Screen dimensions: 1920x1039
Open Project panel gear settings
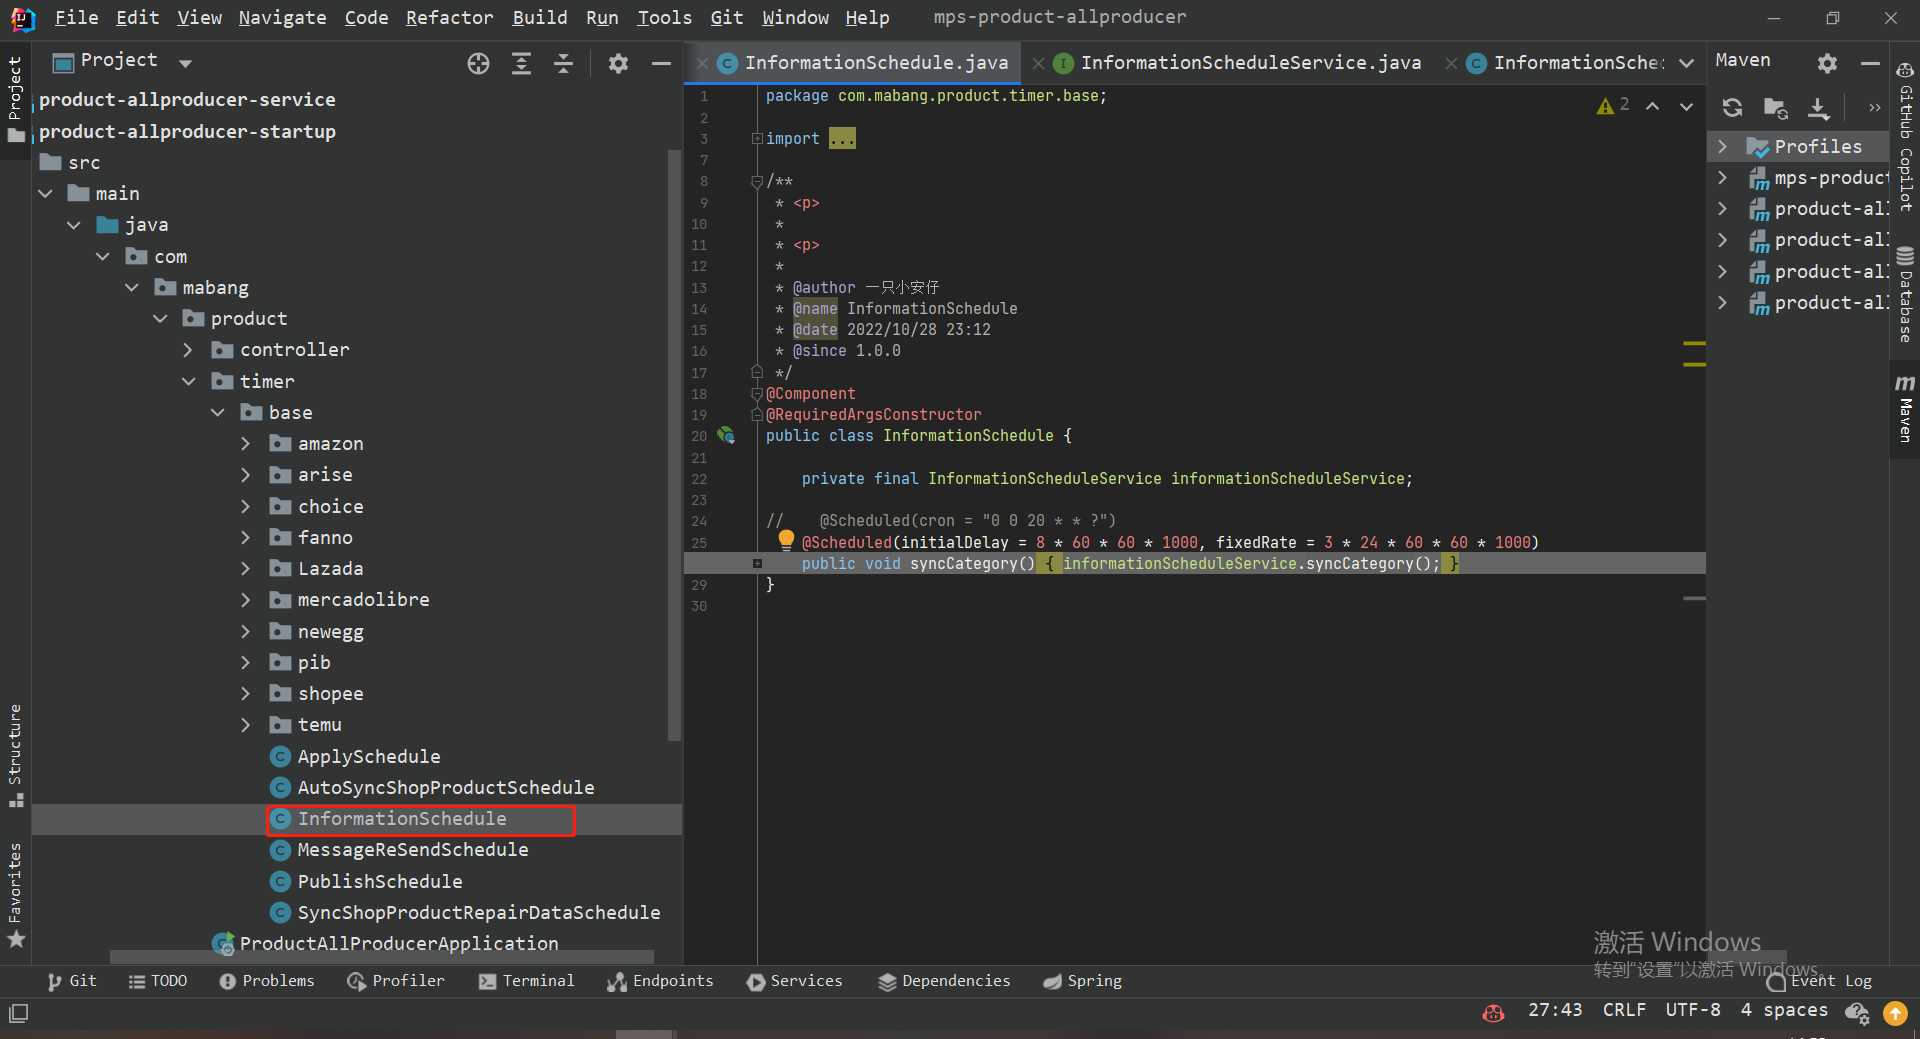(618, 64)
